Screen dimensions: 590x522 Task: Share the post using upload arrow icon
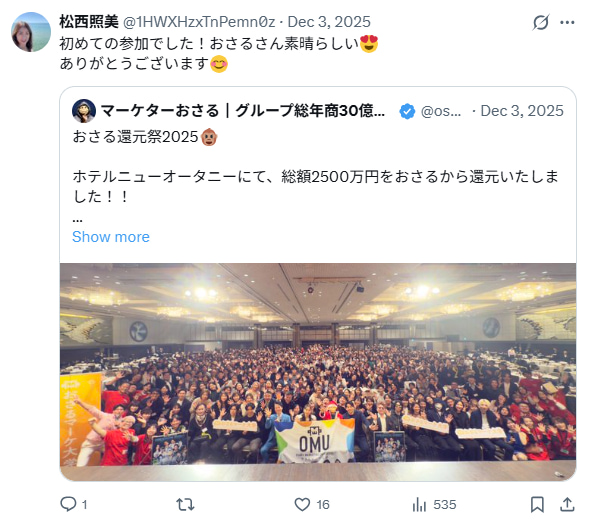567,504
